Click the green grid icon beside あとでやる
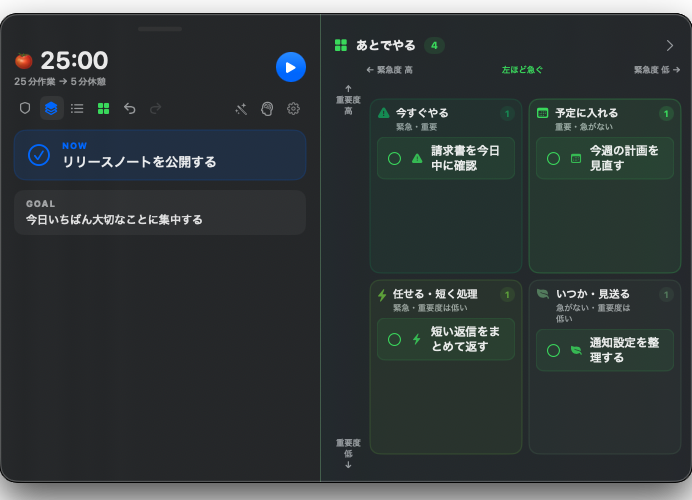Screen dimensions: 692x500 341,45
